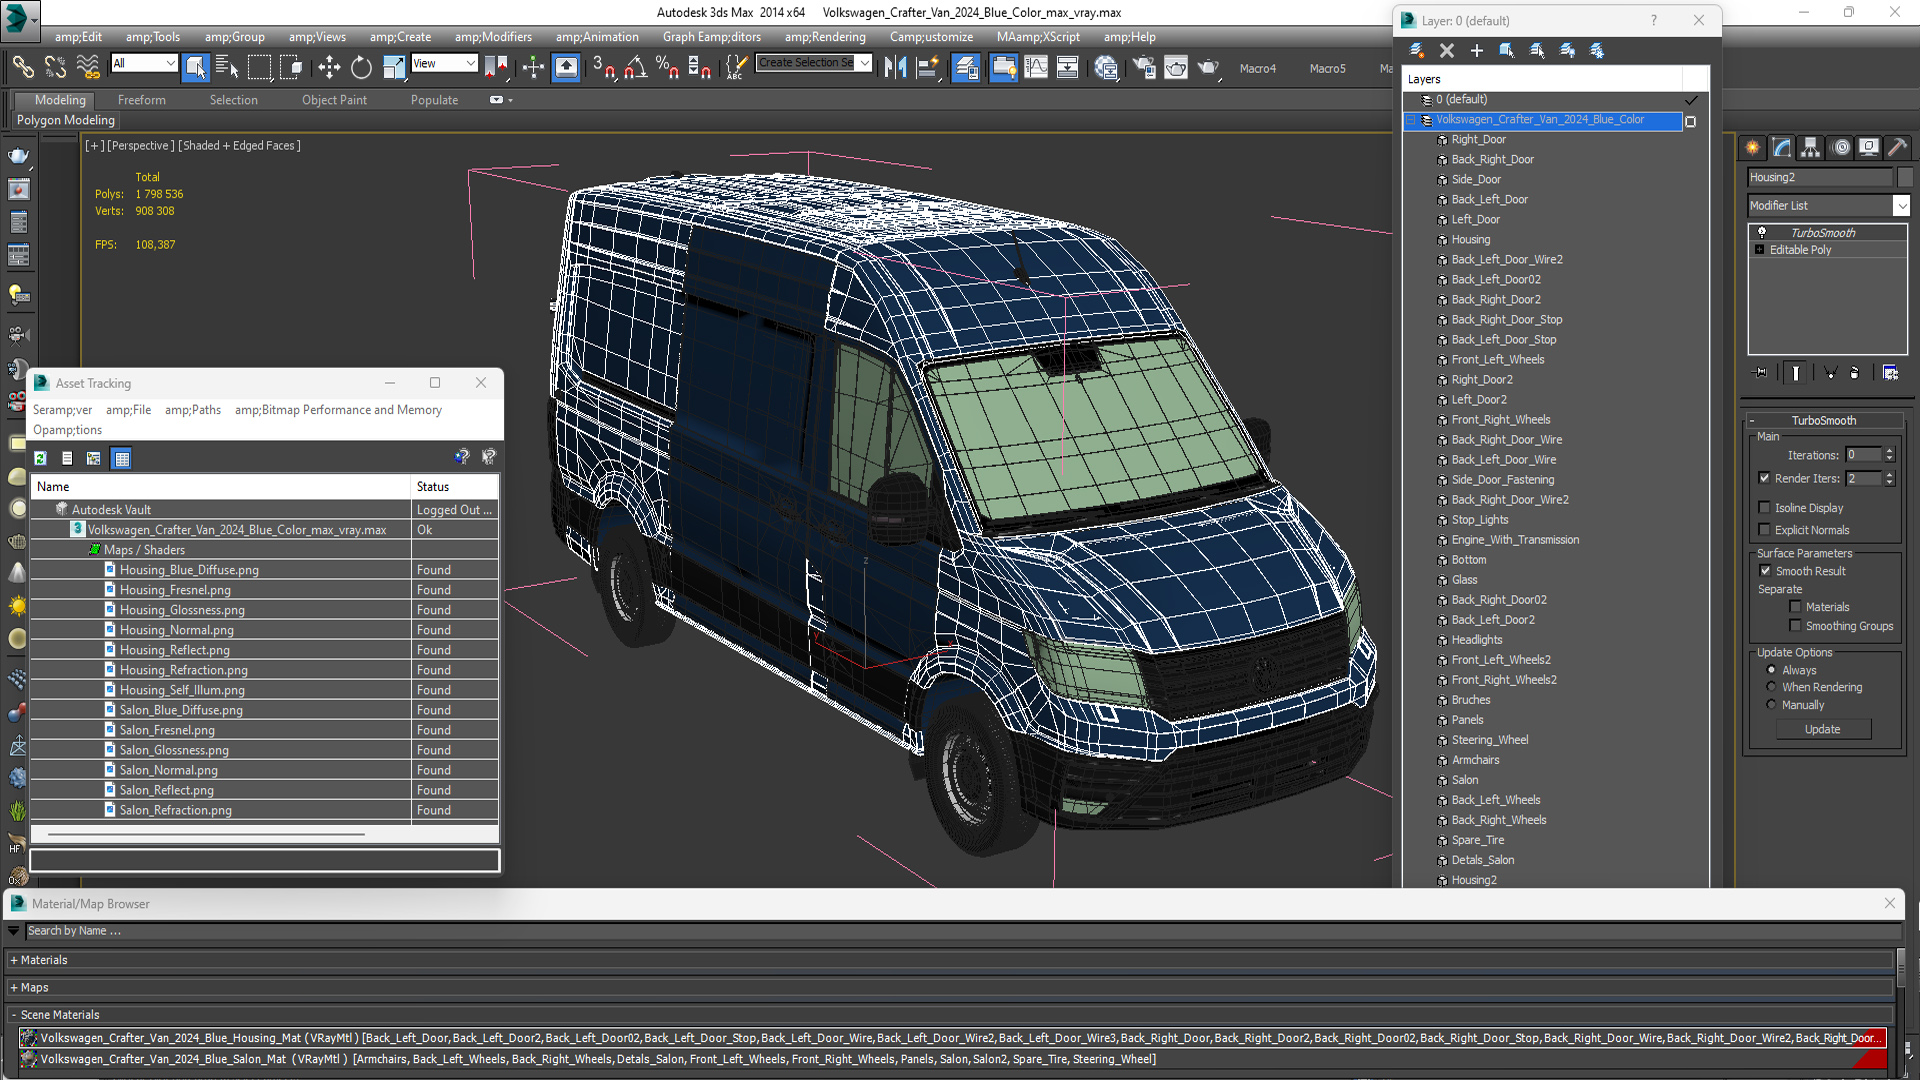This screenshot has height=1080, width=1920.
Task: Open Paths menu in Asset Tracking
Action: (193, 410)
